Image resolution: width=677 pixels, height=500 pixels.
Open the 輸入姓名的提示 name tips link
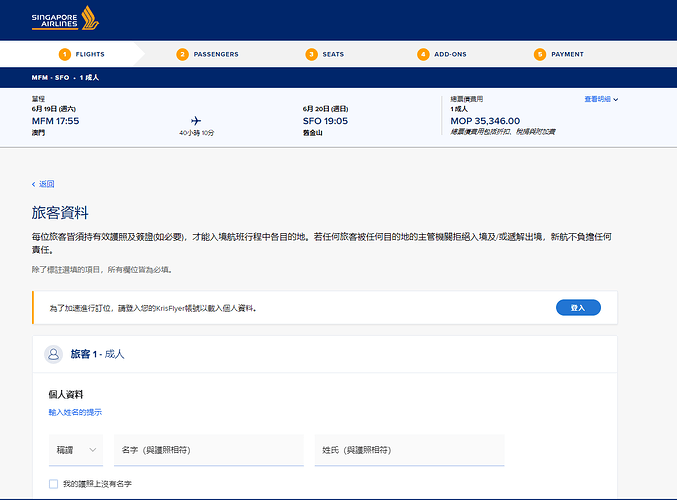(x=75, y=412)
